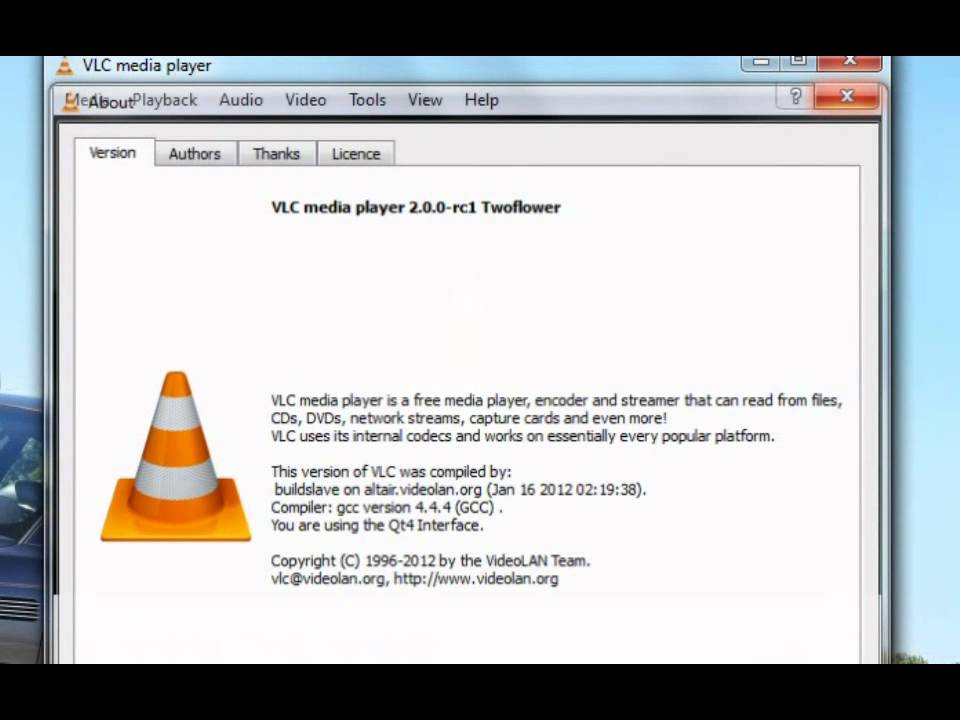This screenshot has height=720, width=960.
Task: Open the Tools menu
Action: [x=367, y=100]
